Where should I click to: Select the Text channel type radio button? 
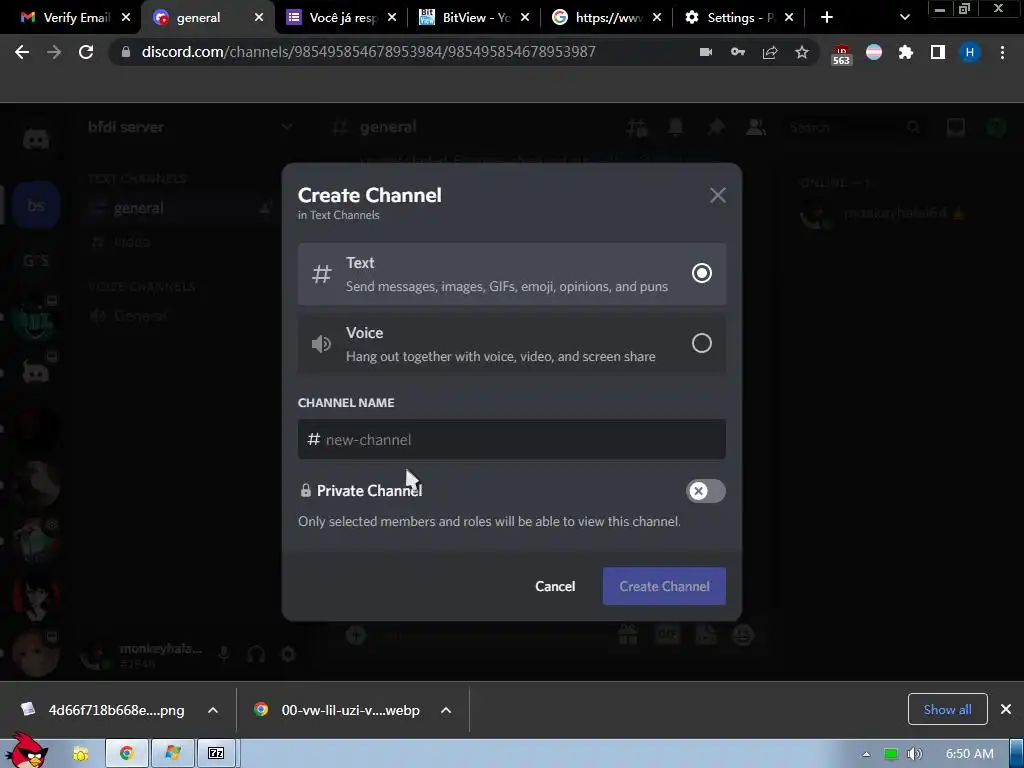tap(701, 273)
